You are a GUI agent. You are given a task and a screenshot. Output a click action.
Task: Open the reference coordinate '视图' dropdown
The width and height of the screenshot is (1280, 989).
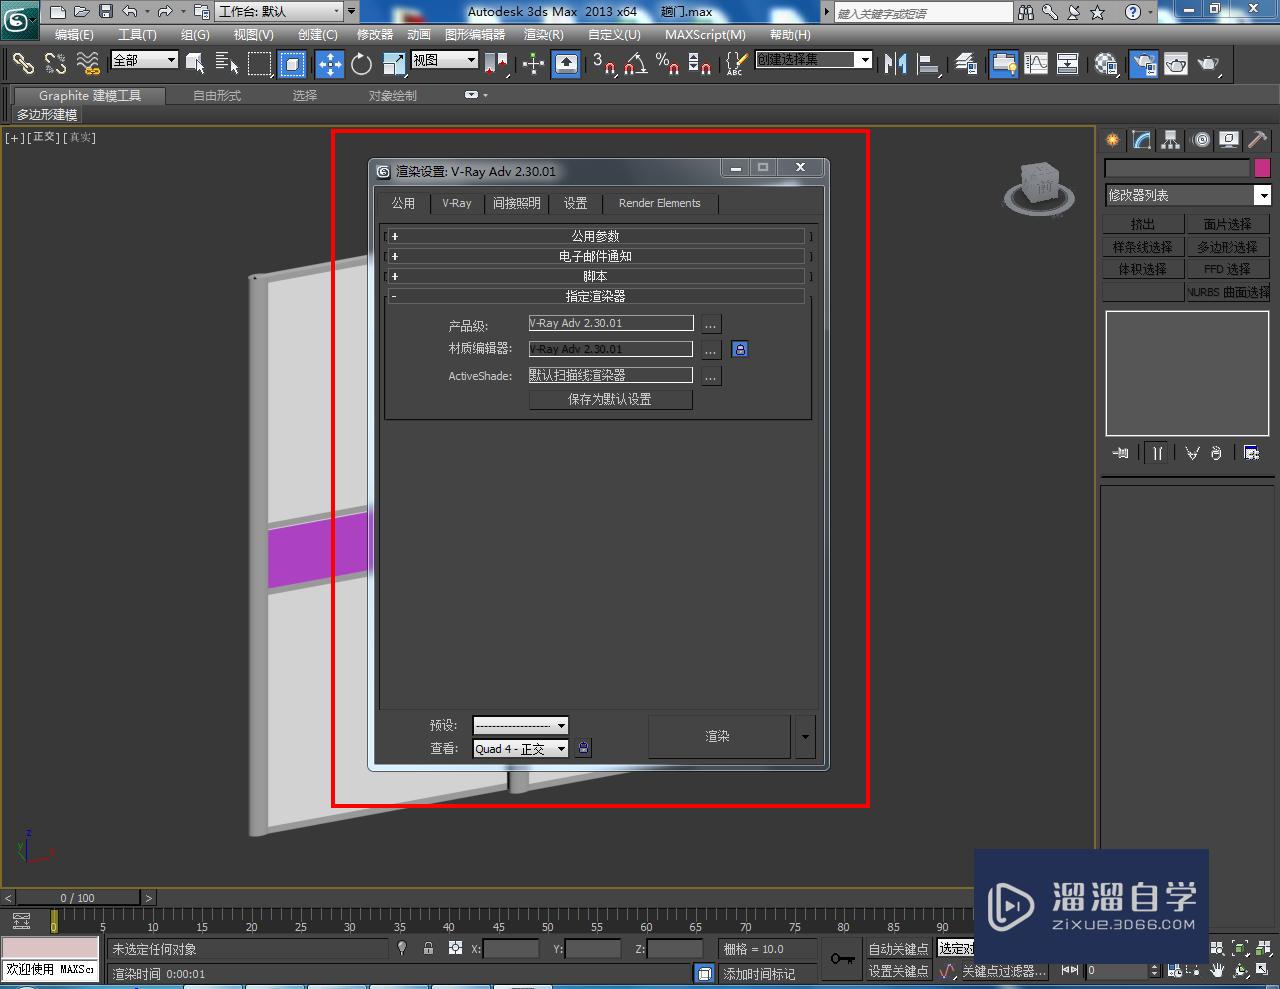click(444, 60)
